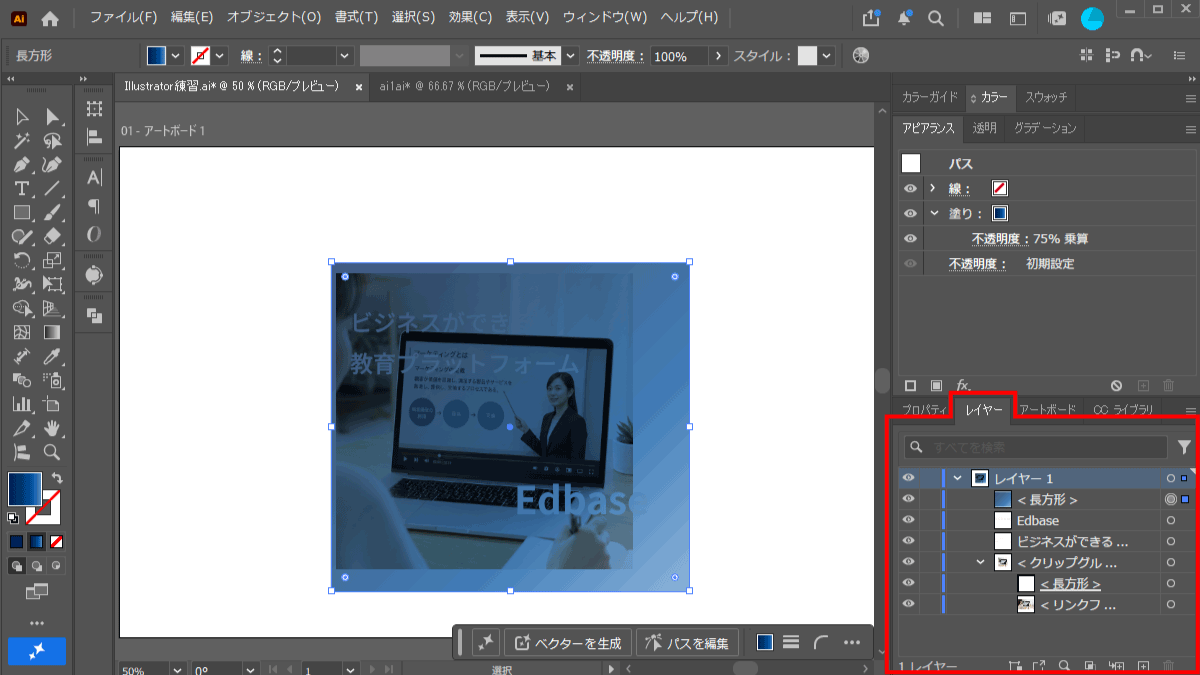The height and width of the screenshot is (675, 1200).
Task: Switch to the スウォッチ tab
Action: (1046, 97)
